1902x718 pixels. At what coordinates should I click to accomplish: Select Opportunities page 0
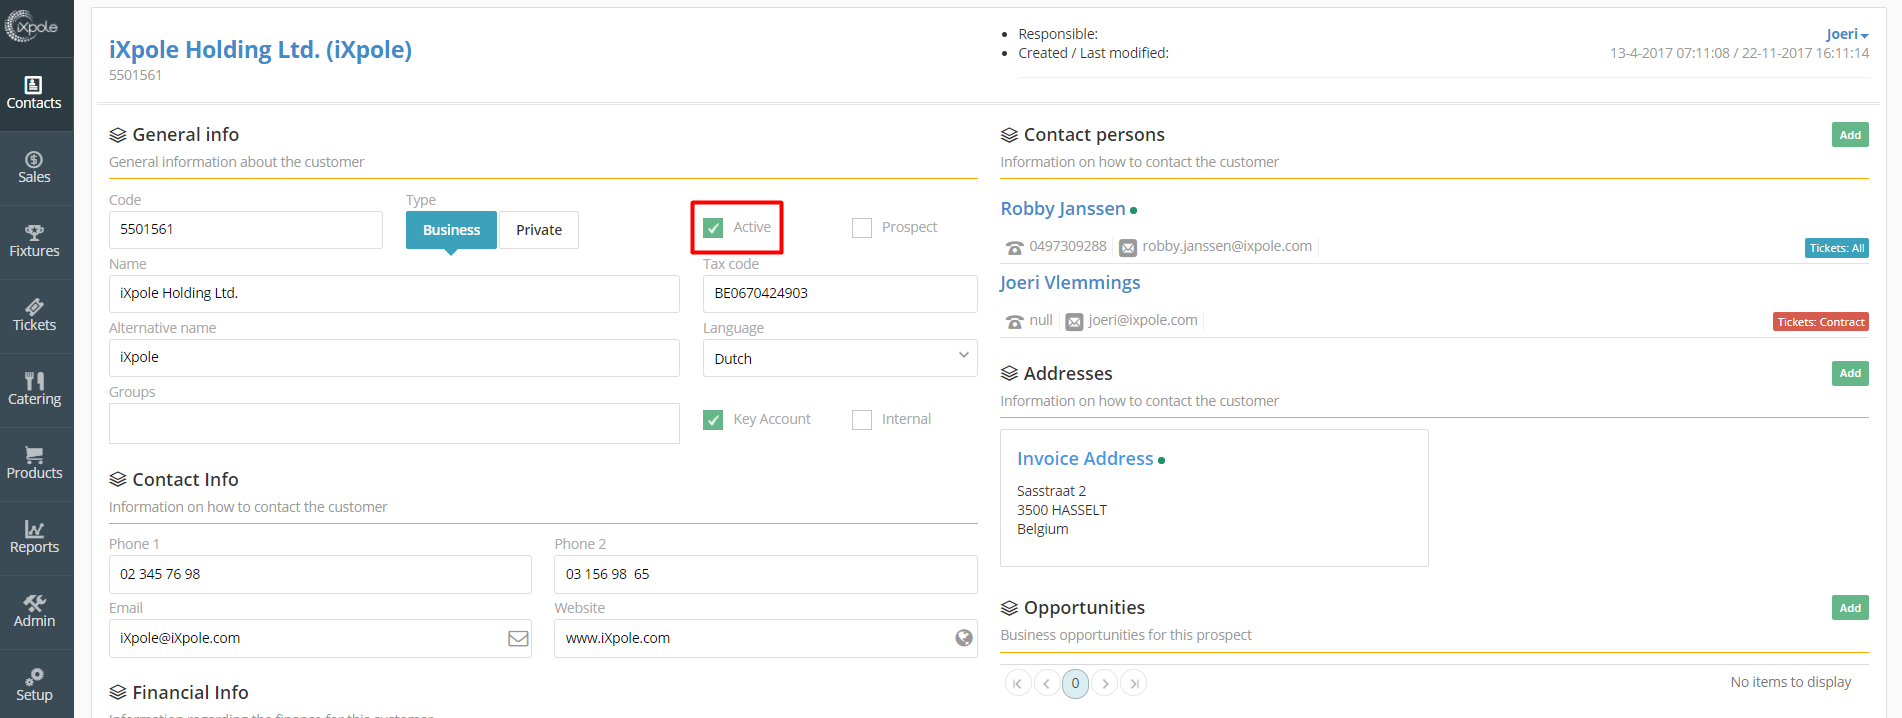[1075, 683]
